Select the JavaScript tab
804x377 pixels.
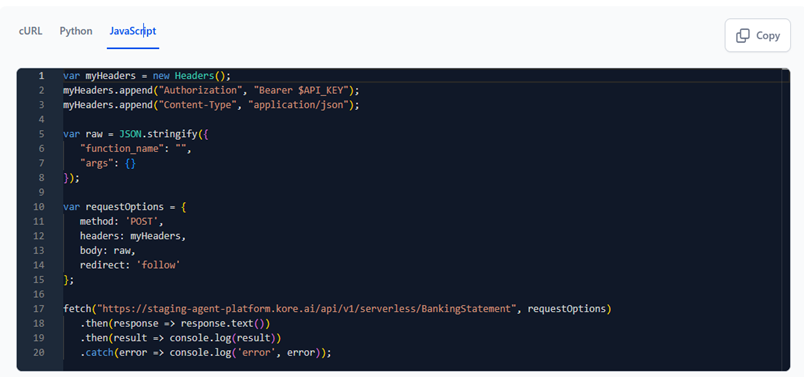click(x=133, y=31)
